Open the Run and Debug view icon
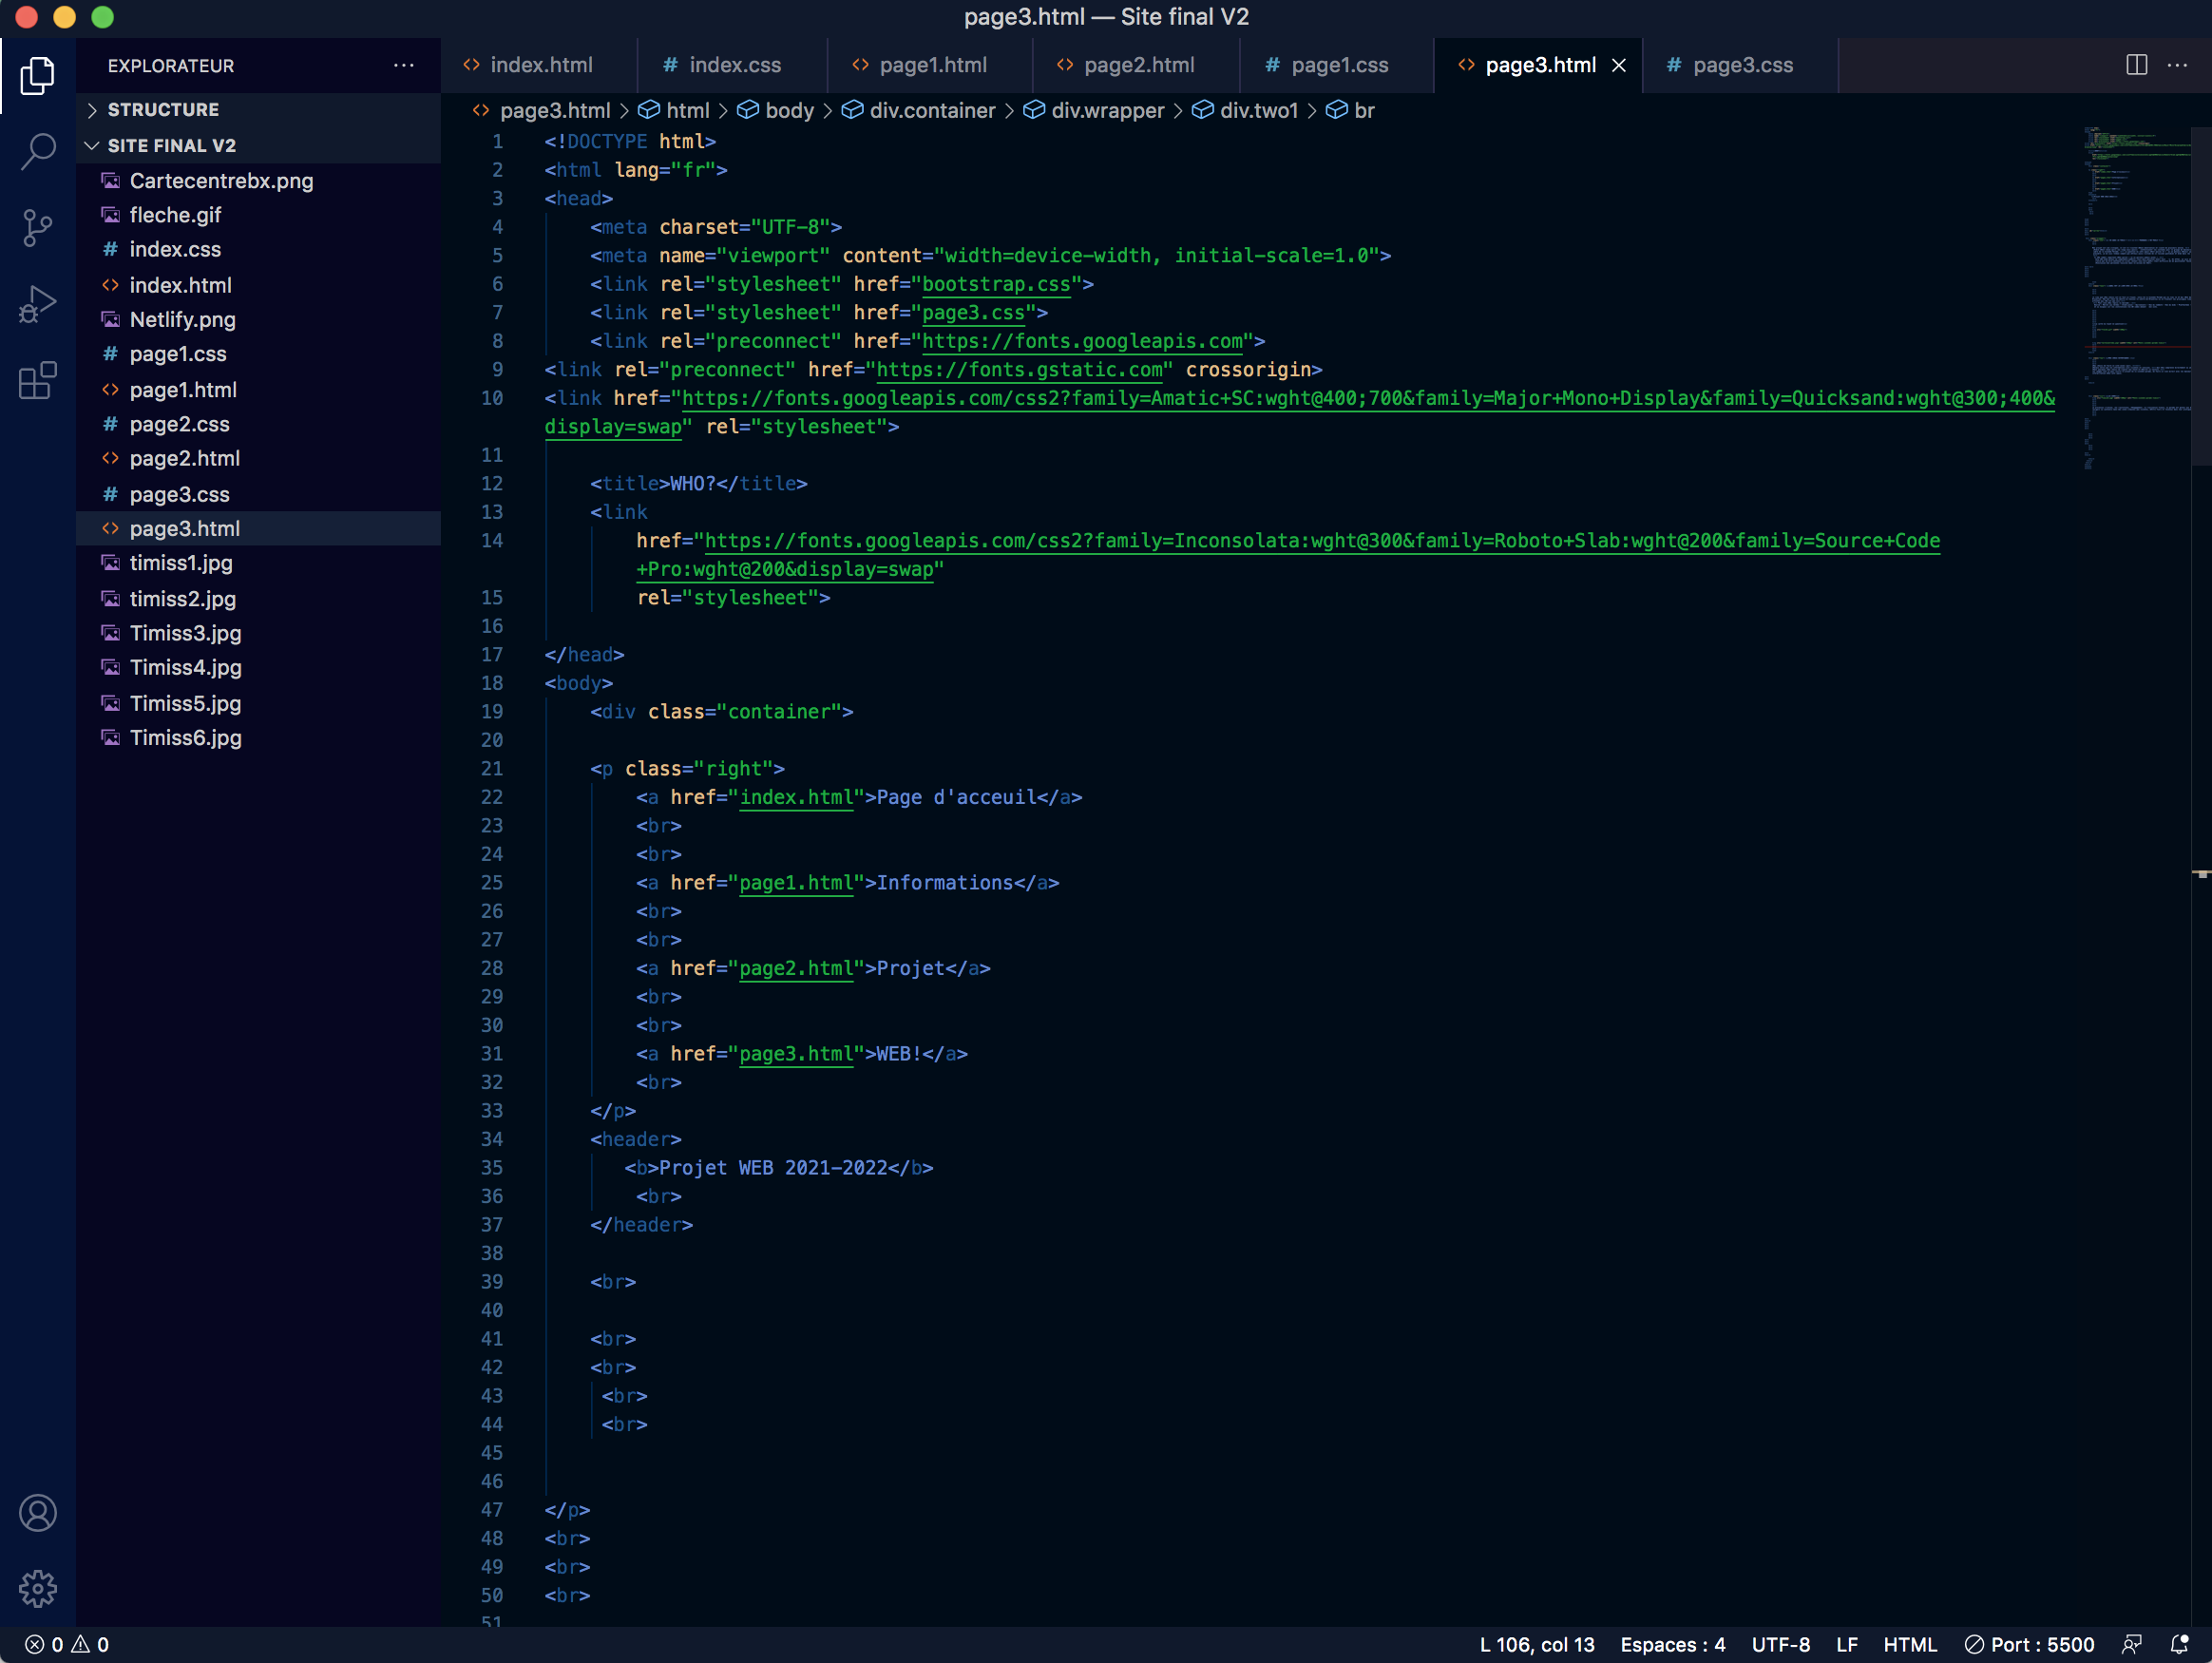 point(37,304)
